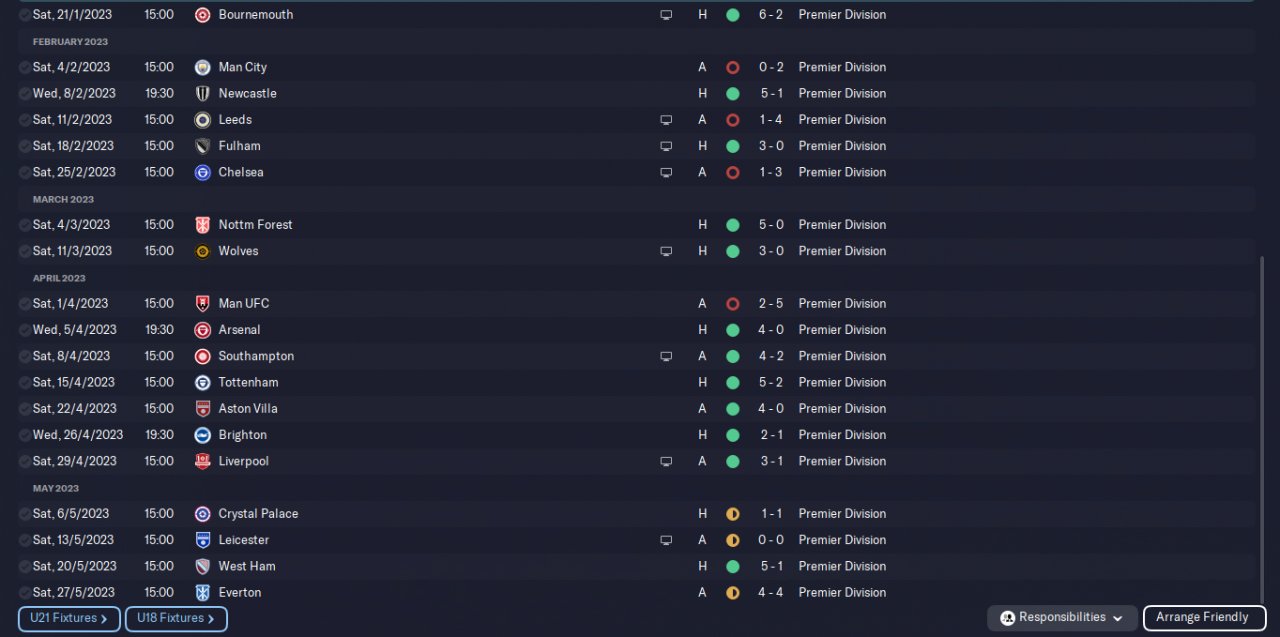Toggle the checkmark beside the Everton fixture

click(x=25, y=593)
